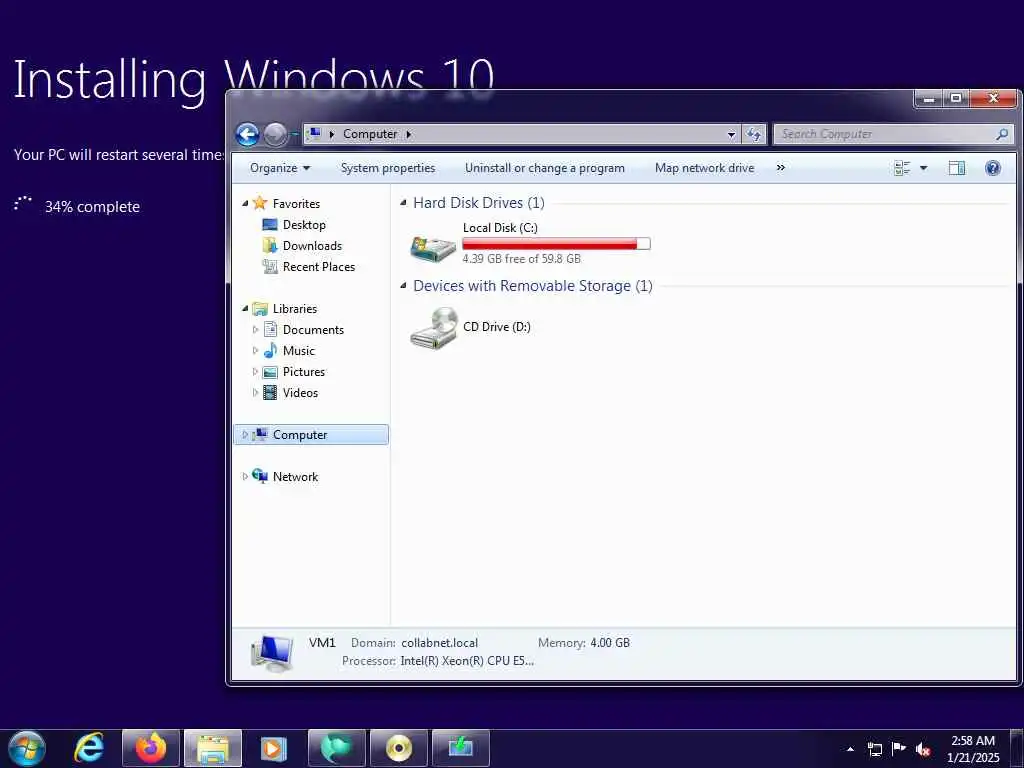Open Downloads under Favorites
Screen dimensions: 1024x768
[312, 246]
